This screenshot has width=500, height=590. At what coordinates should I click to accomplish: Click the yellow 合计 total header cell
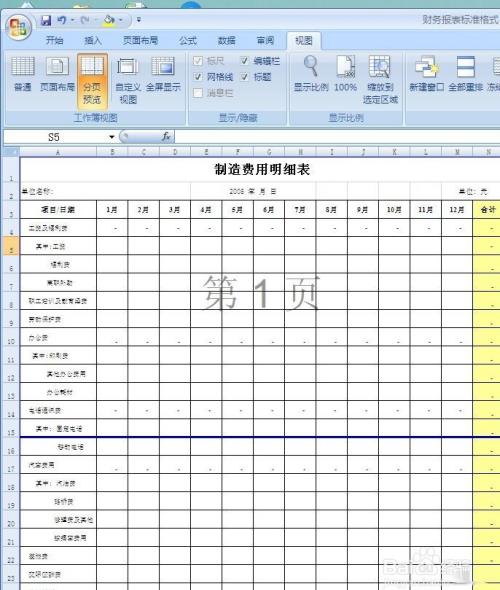click(x=486, y=210)
